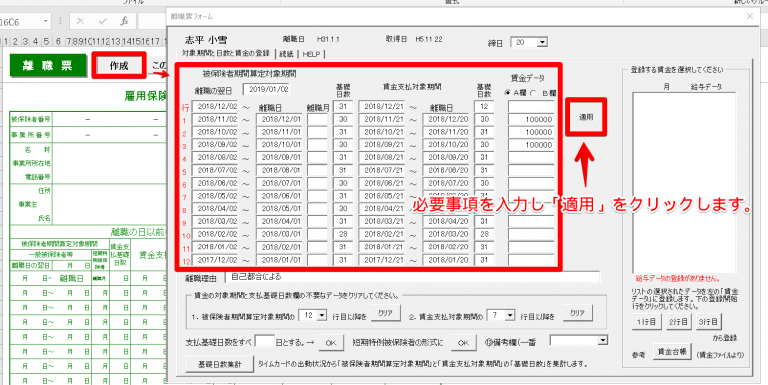Open the insert function fx icon

(x=124, y=22)
